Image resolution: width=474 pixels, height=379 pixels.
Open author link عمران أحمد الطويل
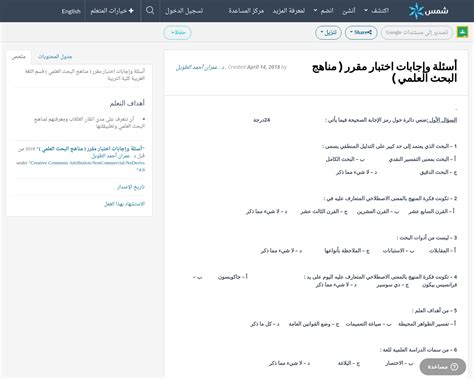click(x=200, y=67)
